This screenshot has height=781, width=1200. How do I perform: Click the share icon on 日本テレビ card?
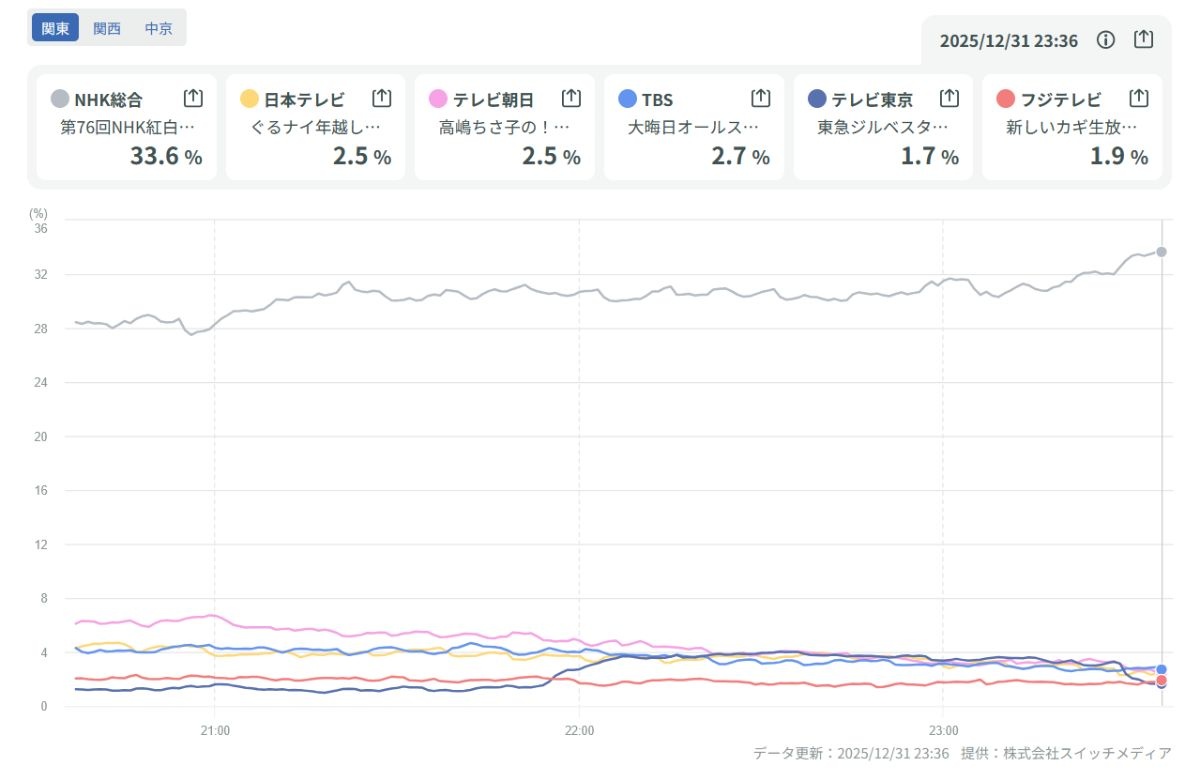[x=381, y=98]
